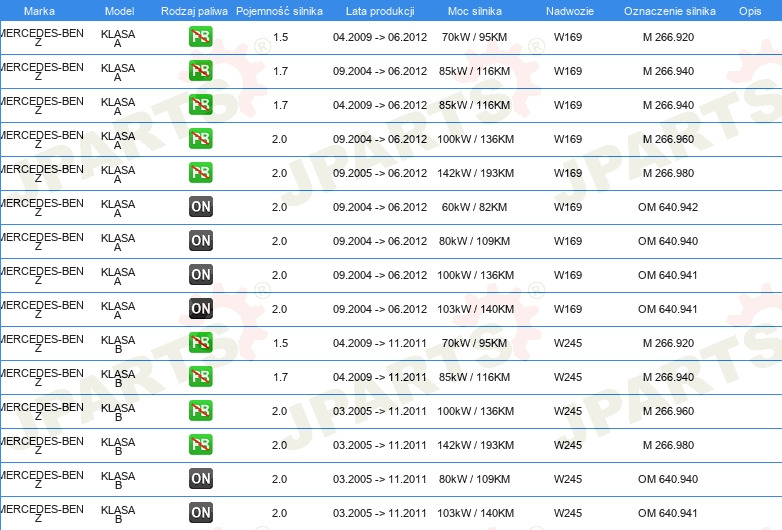Select "80kW / 109KM" in the W245 row
This screenshot has height=530, width=782.
[x=474, y=479]
